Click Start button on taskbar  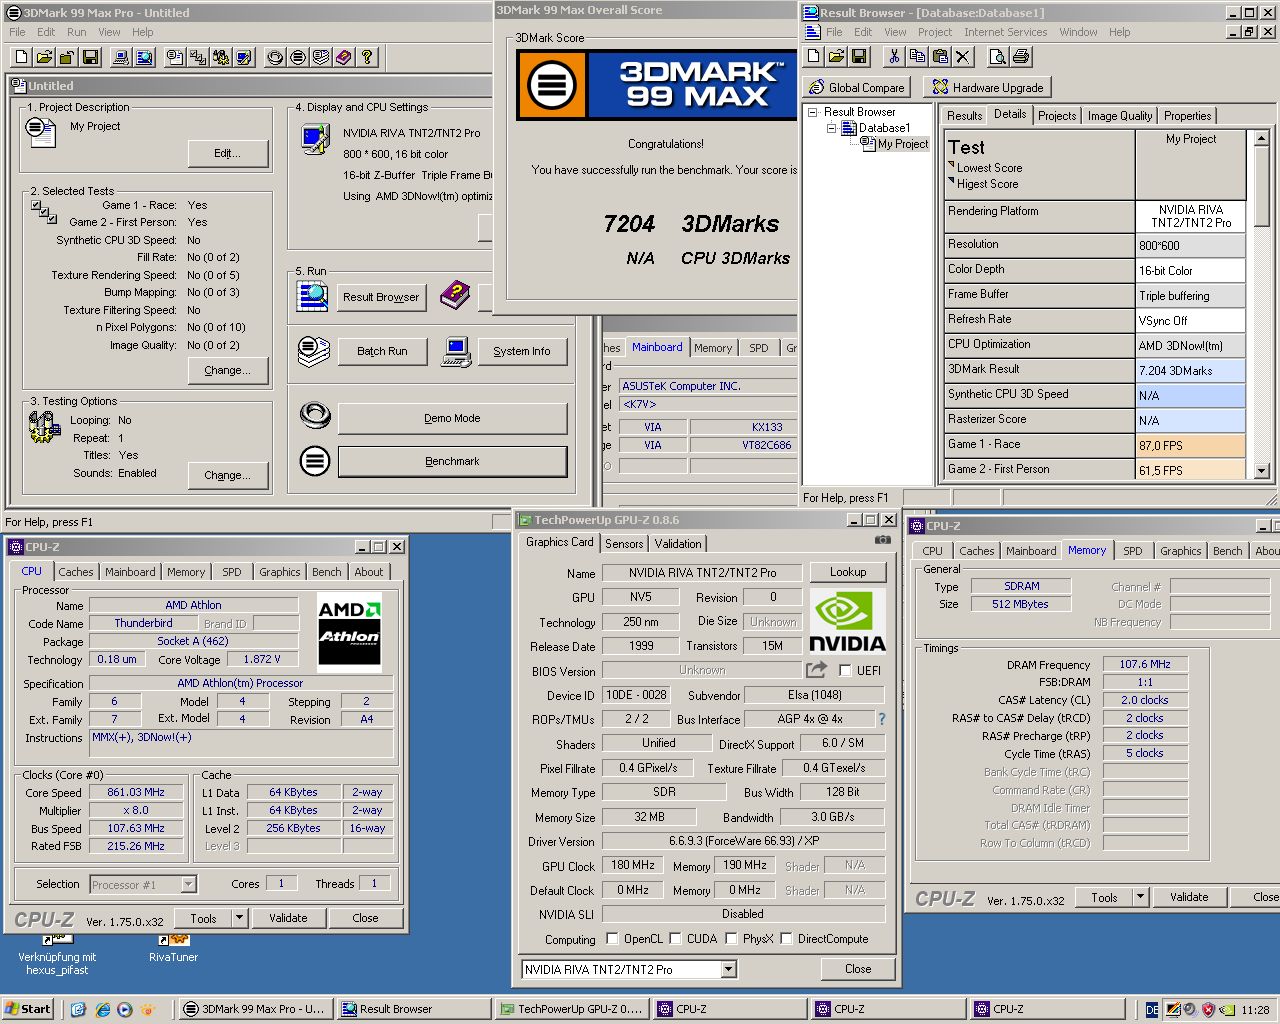pyautogui.click(x=28, y=1009)
